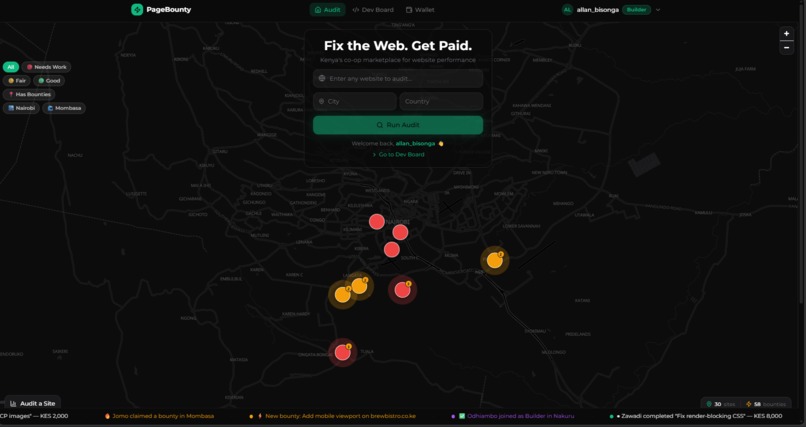Click the allan_bisonga welcome username link
This screenshot has height=427, width=806.
[x=415, y=143]
